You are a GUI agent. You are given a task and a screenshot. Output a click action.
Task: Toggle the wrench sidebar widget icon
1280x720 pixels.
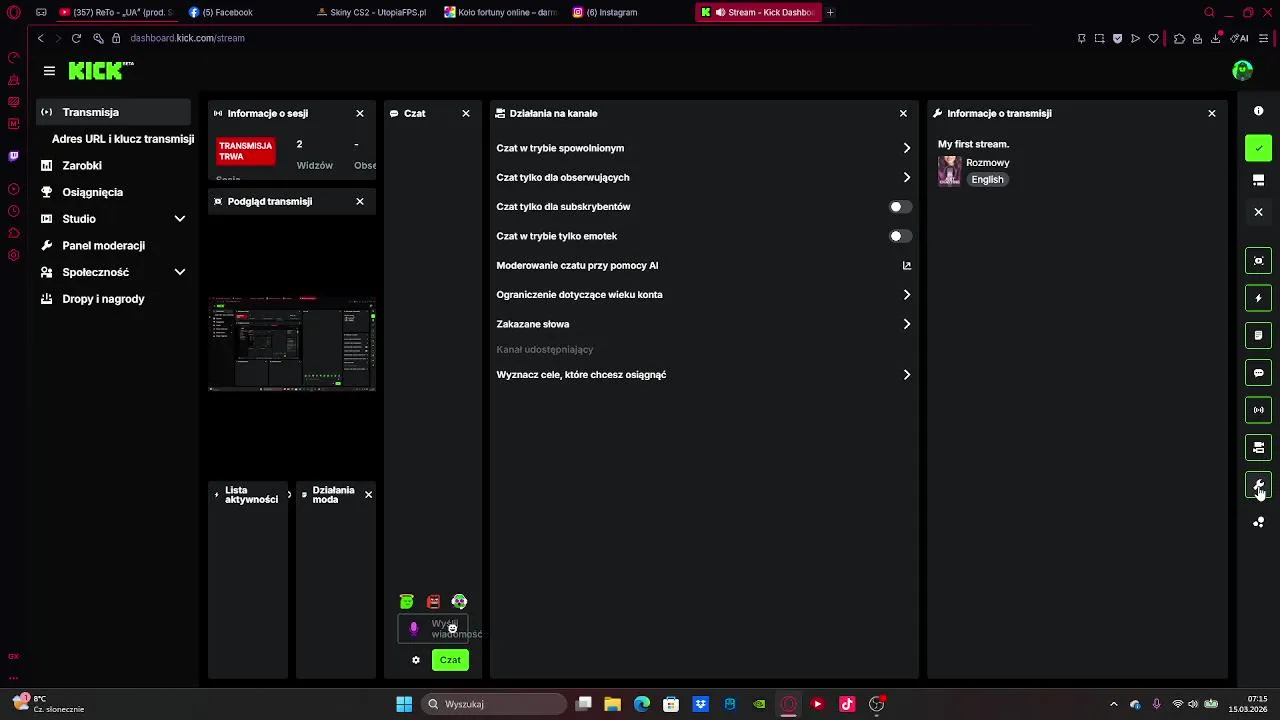1258,485
